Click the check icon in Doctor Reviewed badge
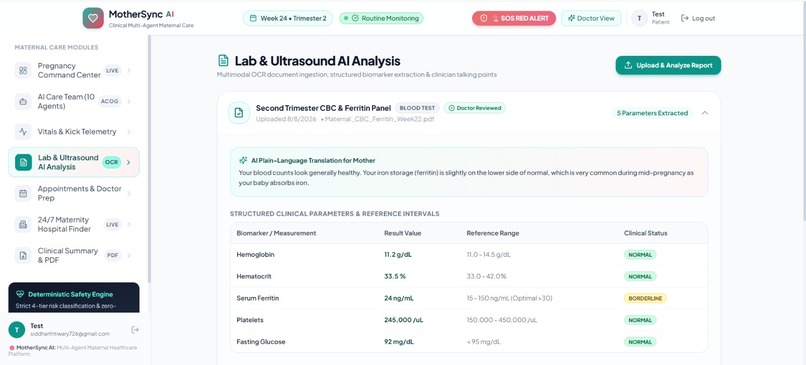 (x=451, y=108)
